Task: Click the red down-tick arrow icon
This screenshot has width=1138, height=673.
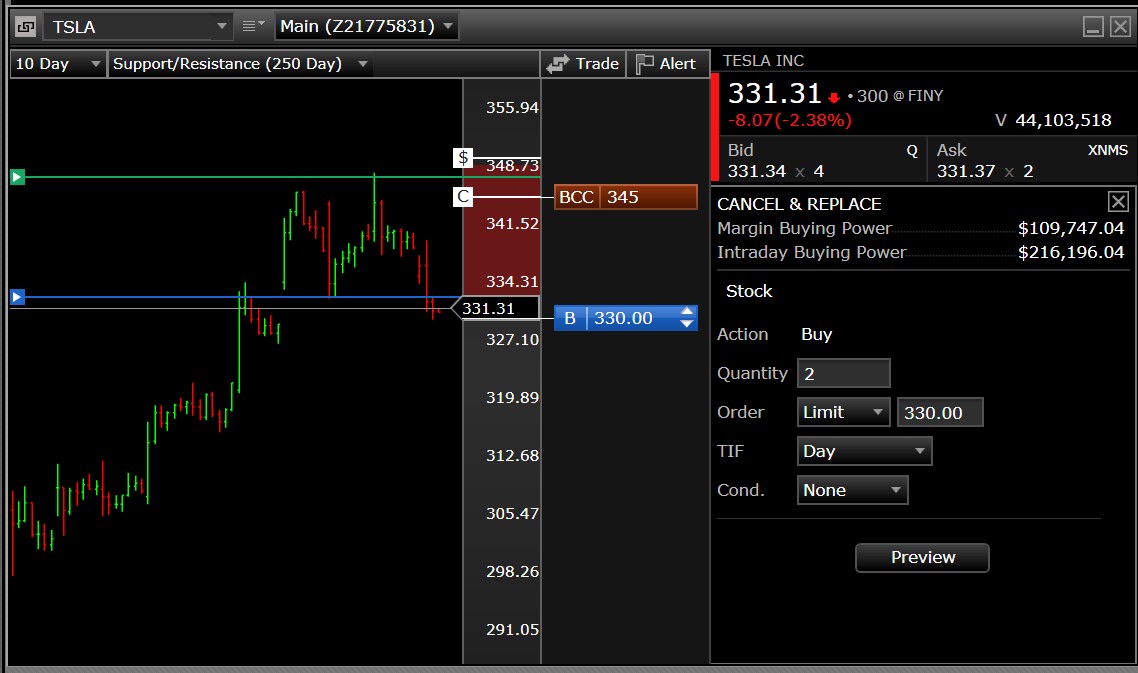Action: (834, 97)
